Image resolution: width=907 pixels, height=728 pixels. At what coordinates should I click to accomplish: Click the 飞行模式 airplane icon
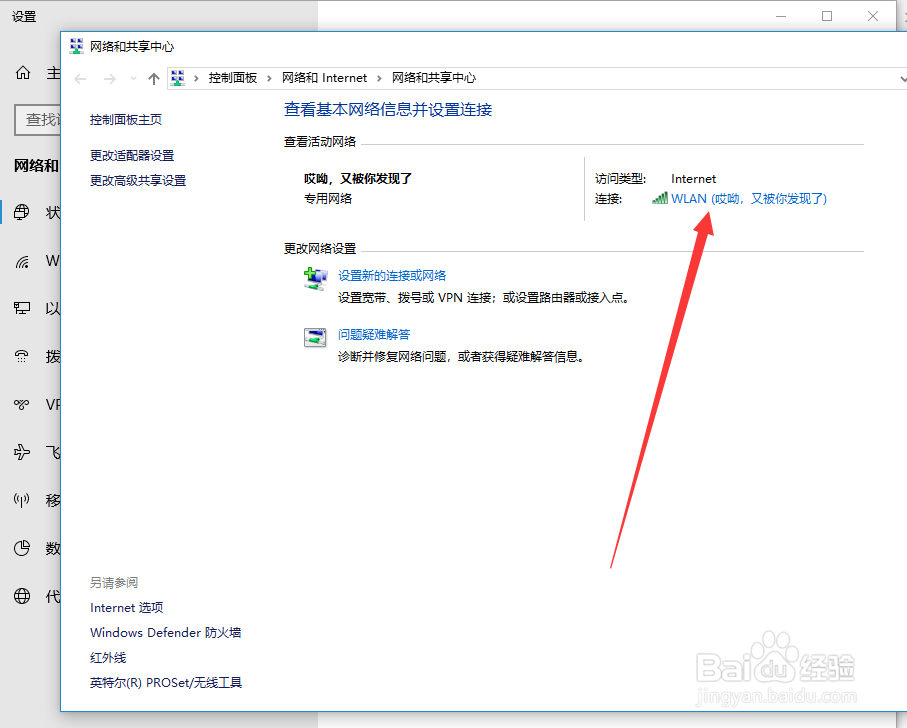pos(21,452)
